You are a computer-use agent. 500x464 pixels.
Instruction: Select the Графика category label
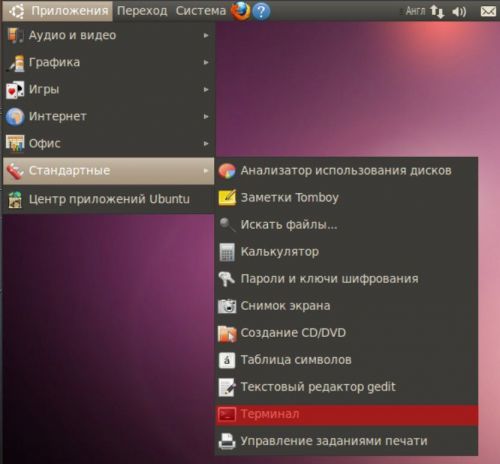point(54,63)
